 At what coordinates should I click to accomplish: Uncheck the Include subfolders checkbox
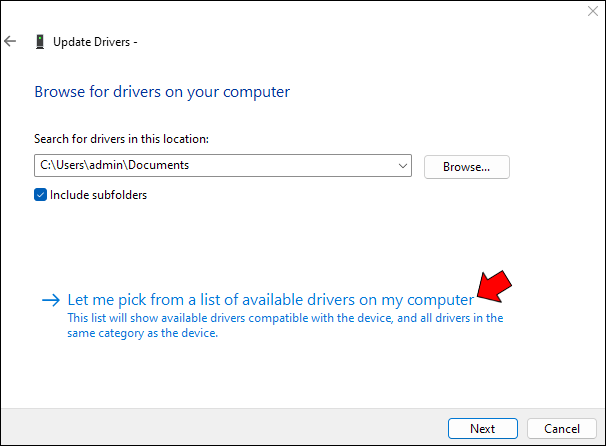(x=41, y=195)
